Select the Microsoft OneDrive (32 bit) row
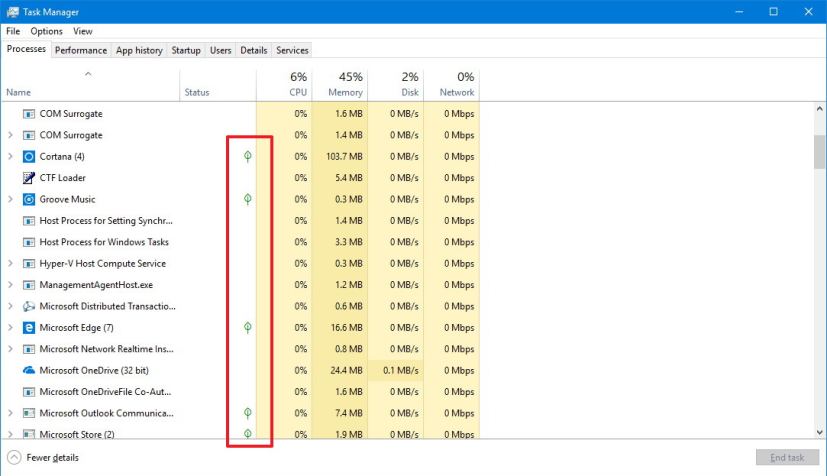Viewport: 827px width, 476px height. pyautogui.click(x=241, y=371)
